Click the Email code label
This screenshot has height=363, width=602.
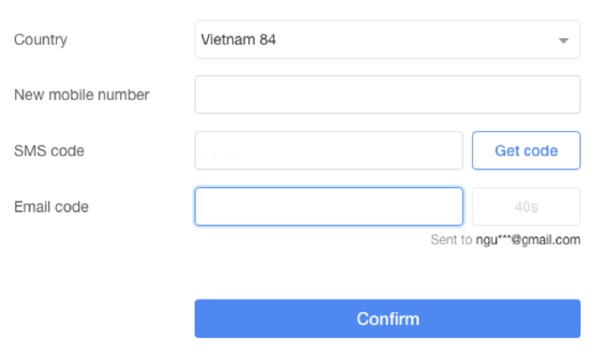point(51,207)
